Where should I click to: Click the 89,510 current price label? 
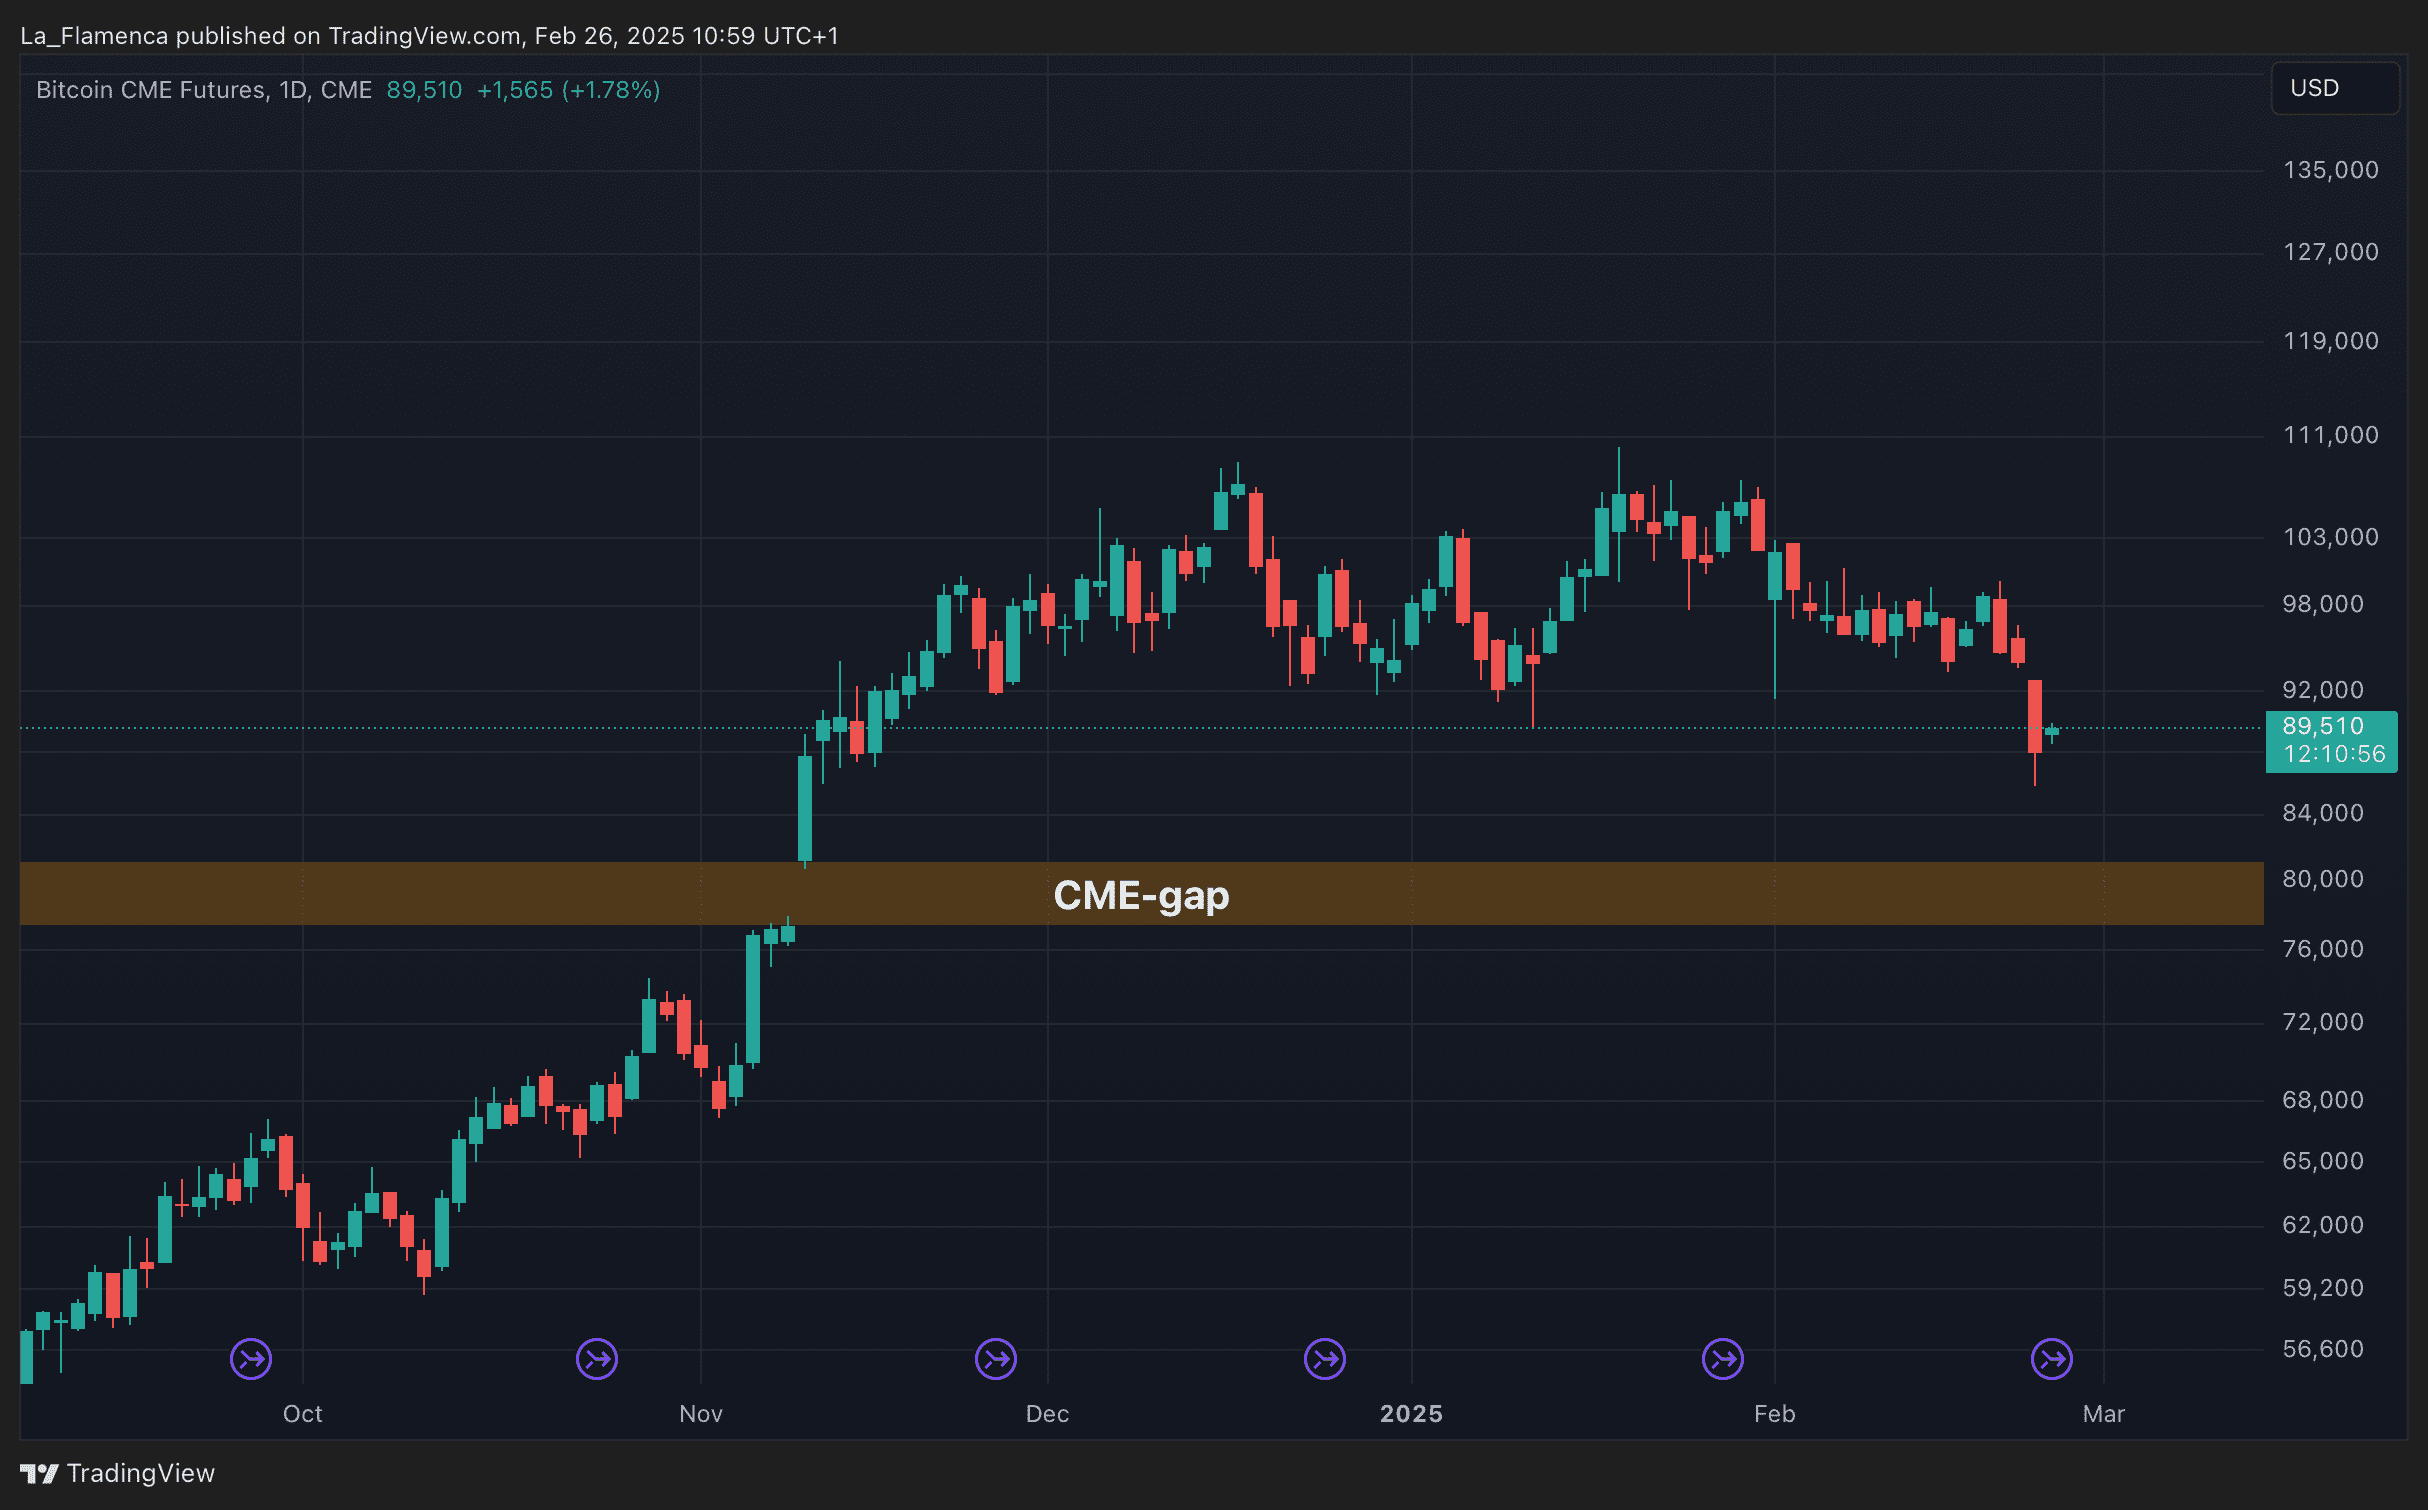pos(2323,726)
